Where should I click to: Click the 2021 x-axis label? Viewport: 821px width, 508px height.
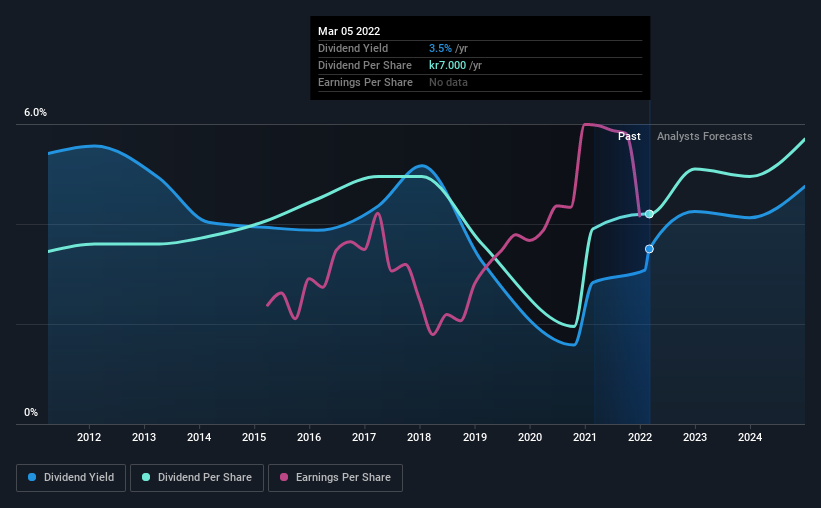pyautogui.click(x=585, y=437)
